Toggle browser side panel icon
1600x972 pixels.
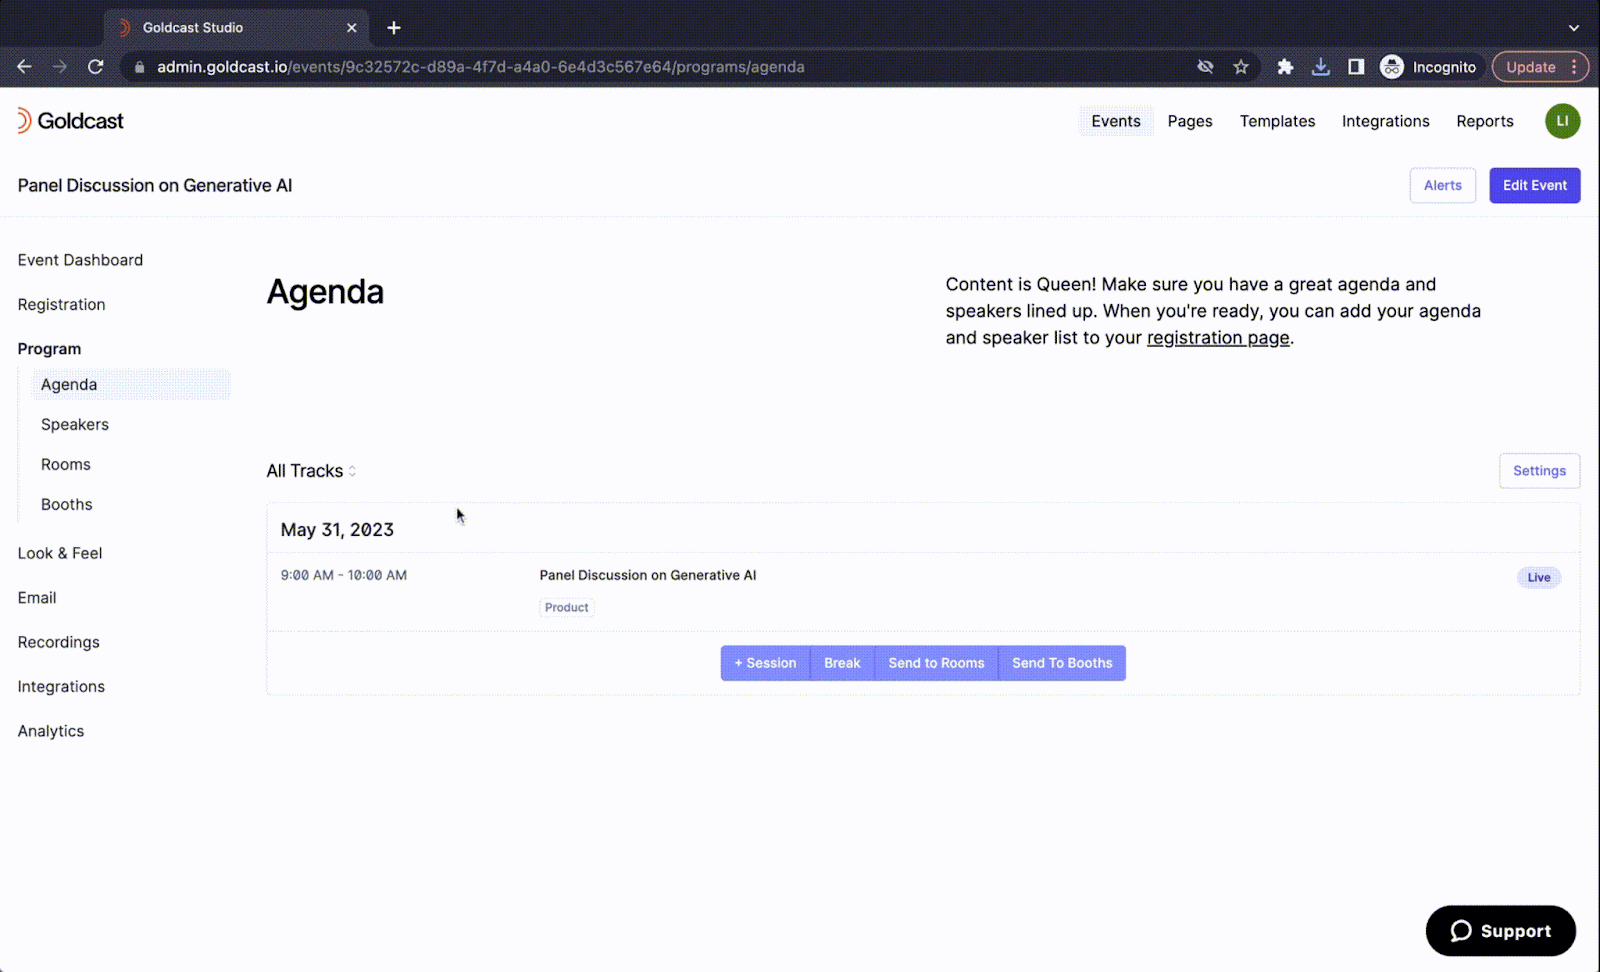1356,67
